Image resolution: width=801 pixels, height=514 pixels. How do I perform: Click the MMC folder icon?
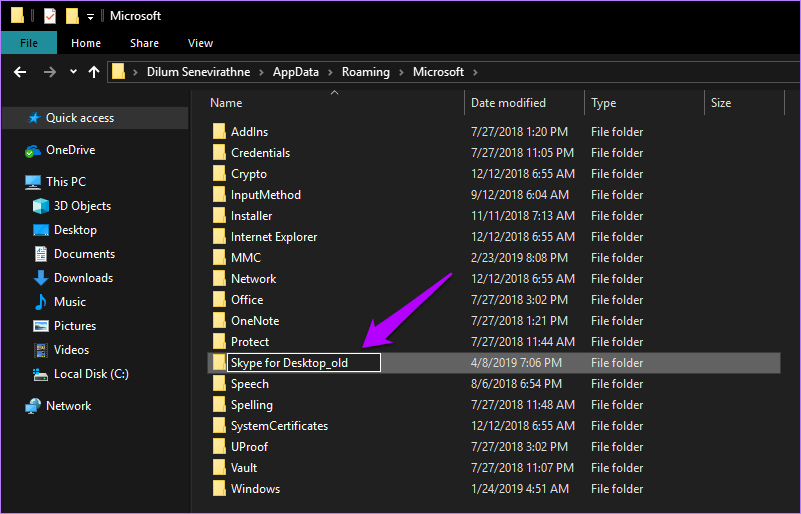219,257
